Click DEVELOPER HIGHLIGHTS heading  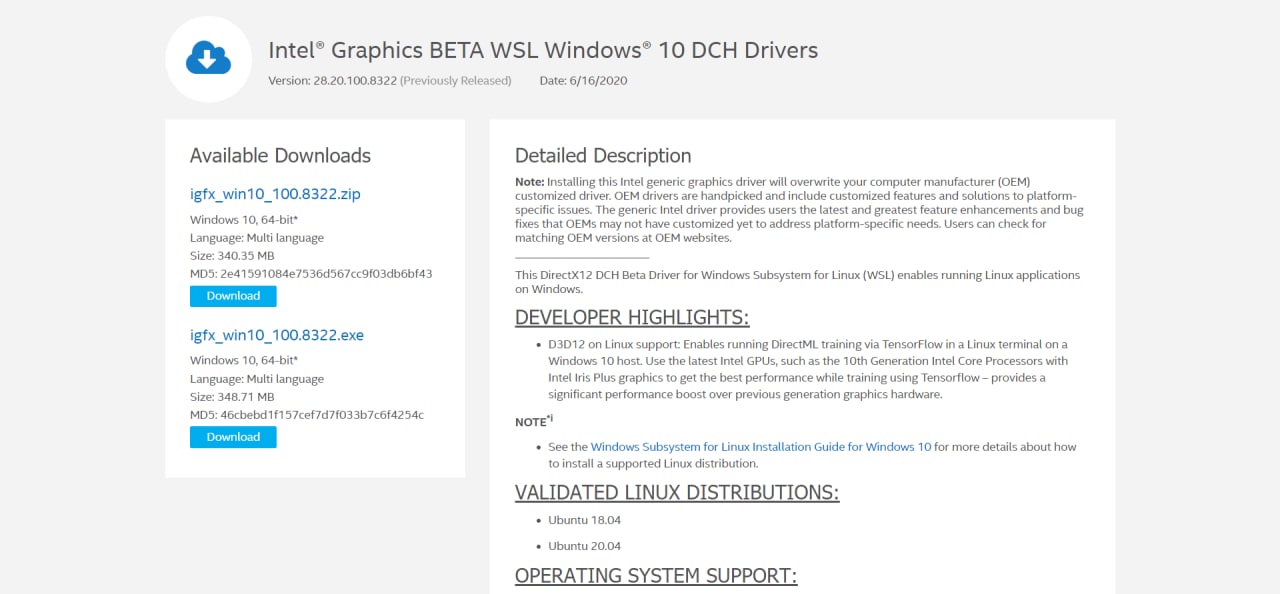click(x=632, y=318)
